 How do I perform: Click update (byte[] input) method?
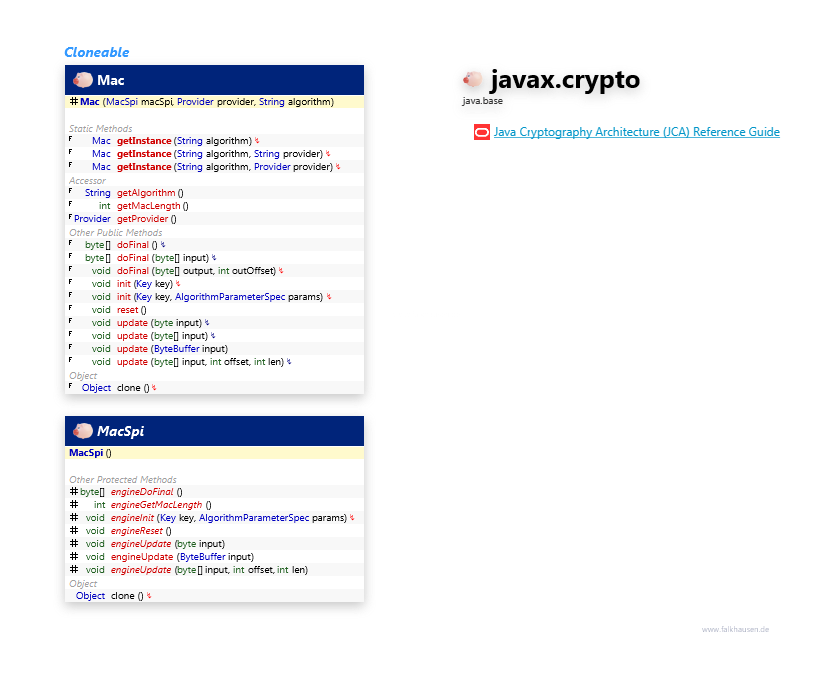pos(162,336)
